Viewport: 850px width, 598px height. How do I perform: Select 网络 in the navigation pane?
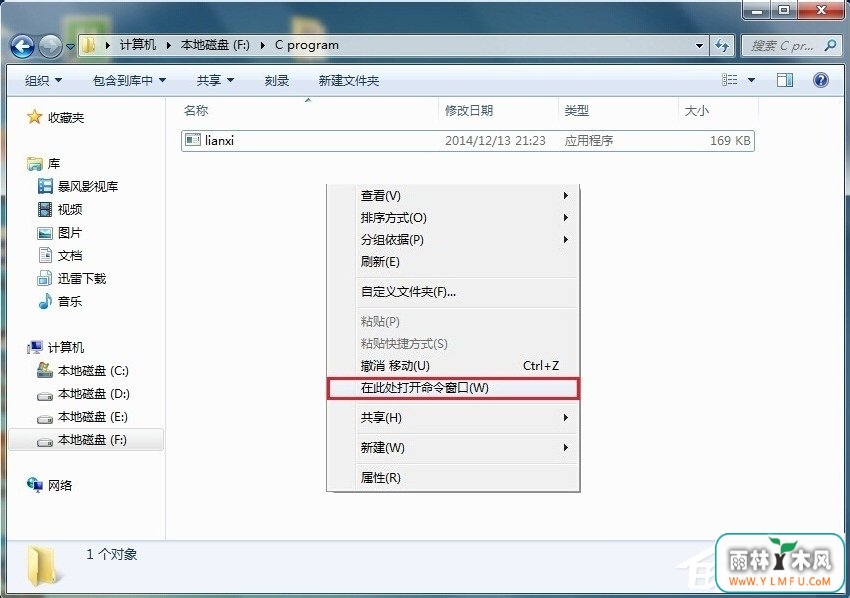point(49,485)
